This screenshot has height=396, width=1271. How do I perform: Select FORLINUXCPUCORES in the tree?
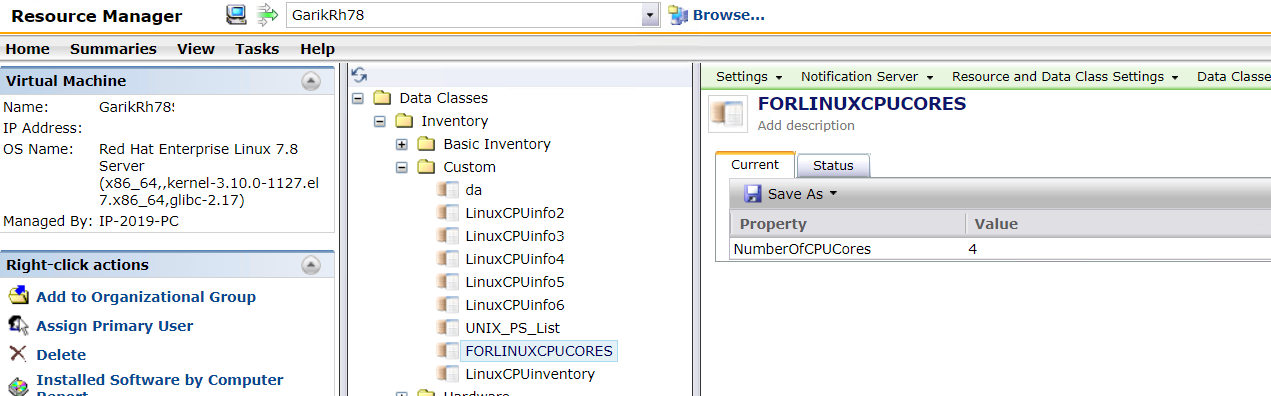point(539,351)
